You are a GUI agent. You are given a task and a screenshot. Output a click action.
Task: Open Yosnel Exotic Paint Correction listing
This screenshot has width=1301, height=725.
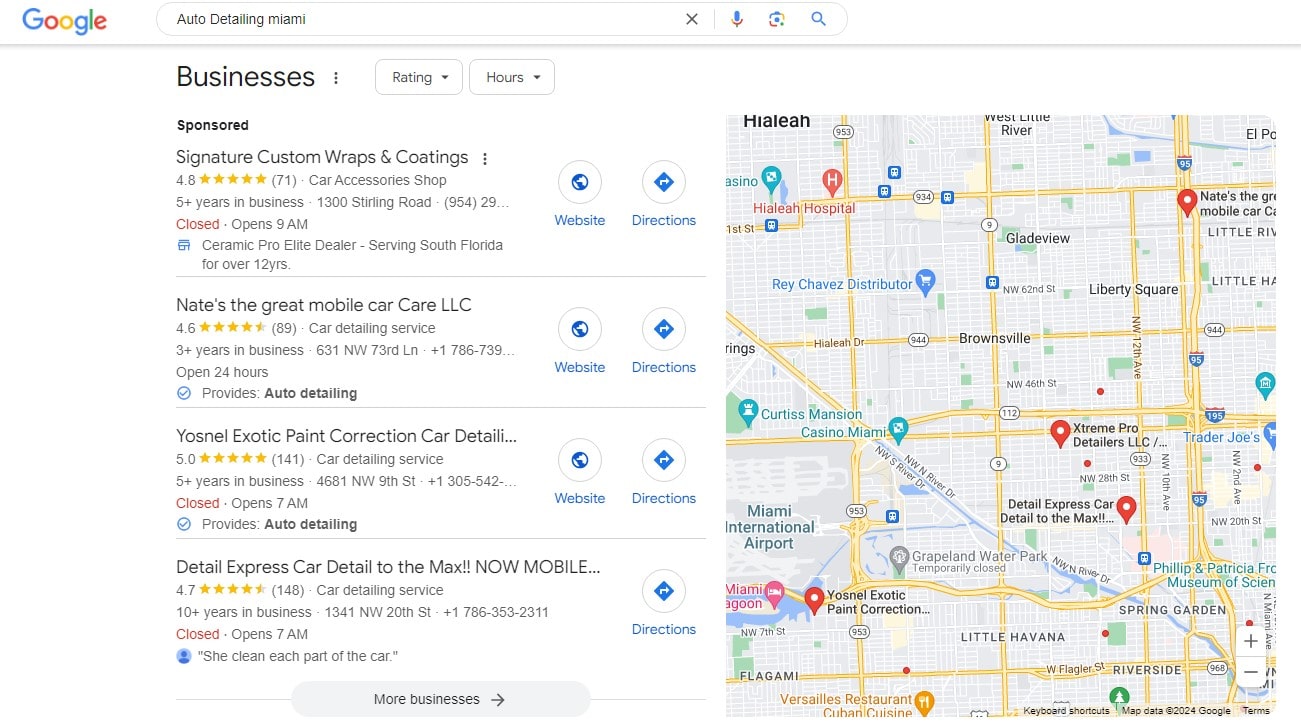[347, 436]
